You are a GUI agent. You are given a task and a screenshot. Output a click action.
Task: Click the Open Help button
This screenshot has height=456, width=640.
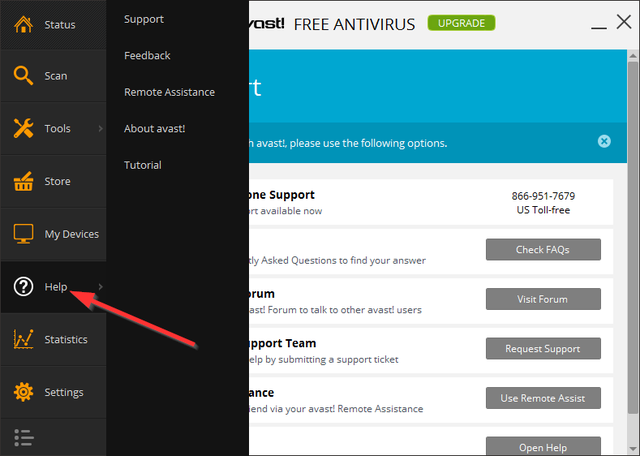point(543,446)
